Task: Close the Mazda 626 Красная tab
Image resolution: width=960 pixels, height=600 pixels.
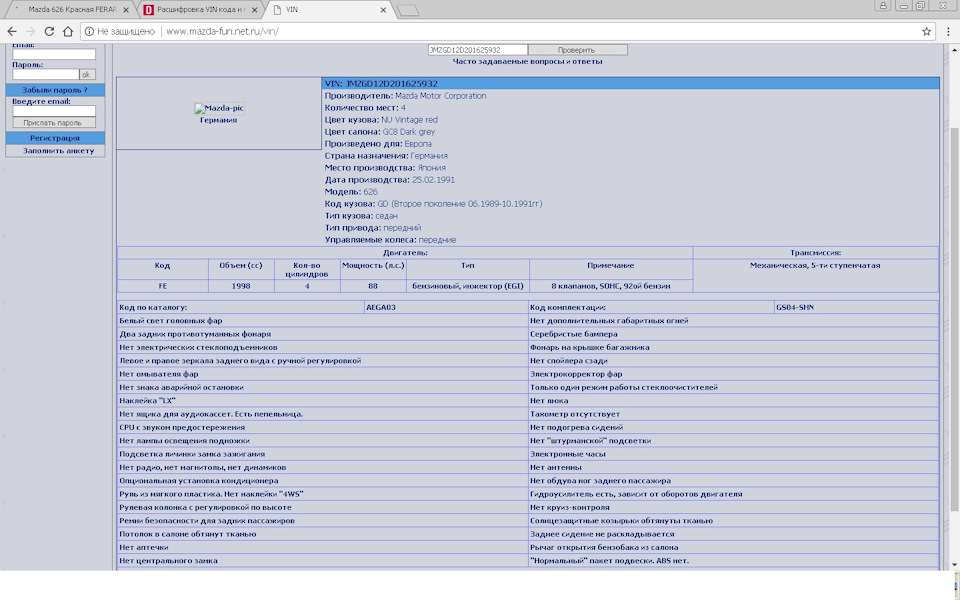Action: click(x=126, y=10)
